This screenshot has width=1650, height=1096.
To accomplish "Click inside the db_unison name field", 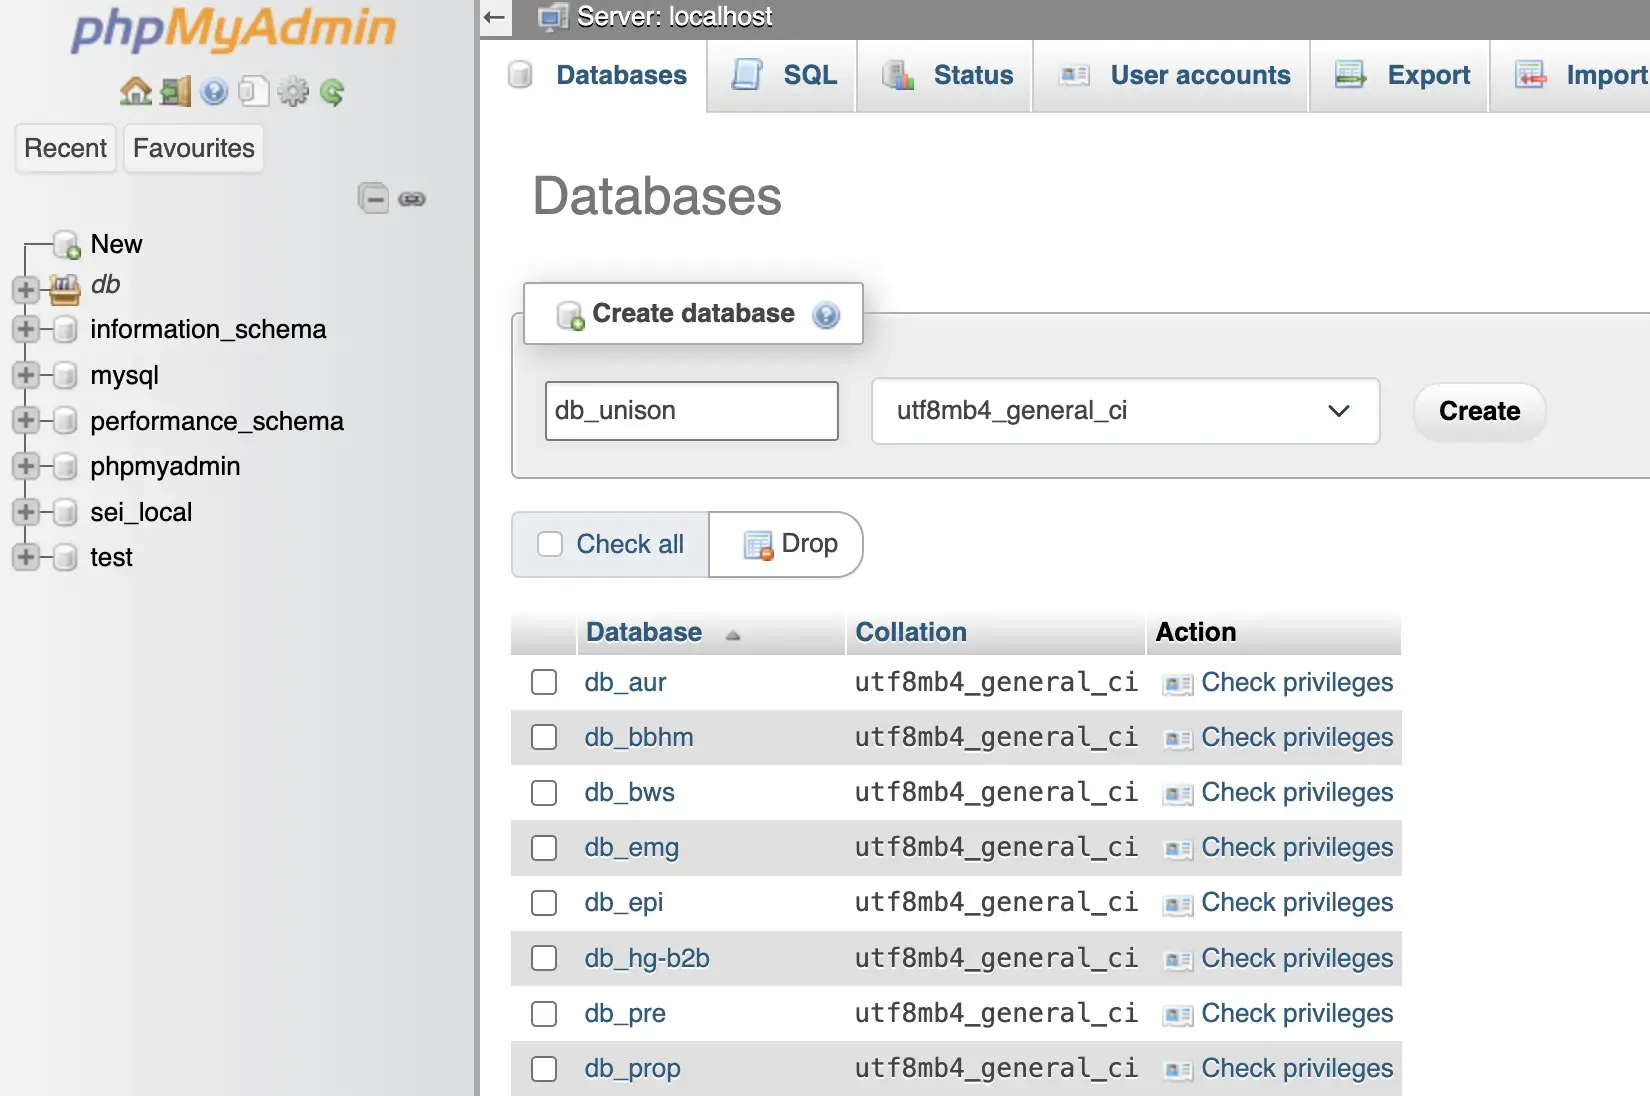I will 690,411.
